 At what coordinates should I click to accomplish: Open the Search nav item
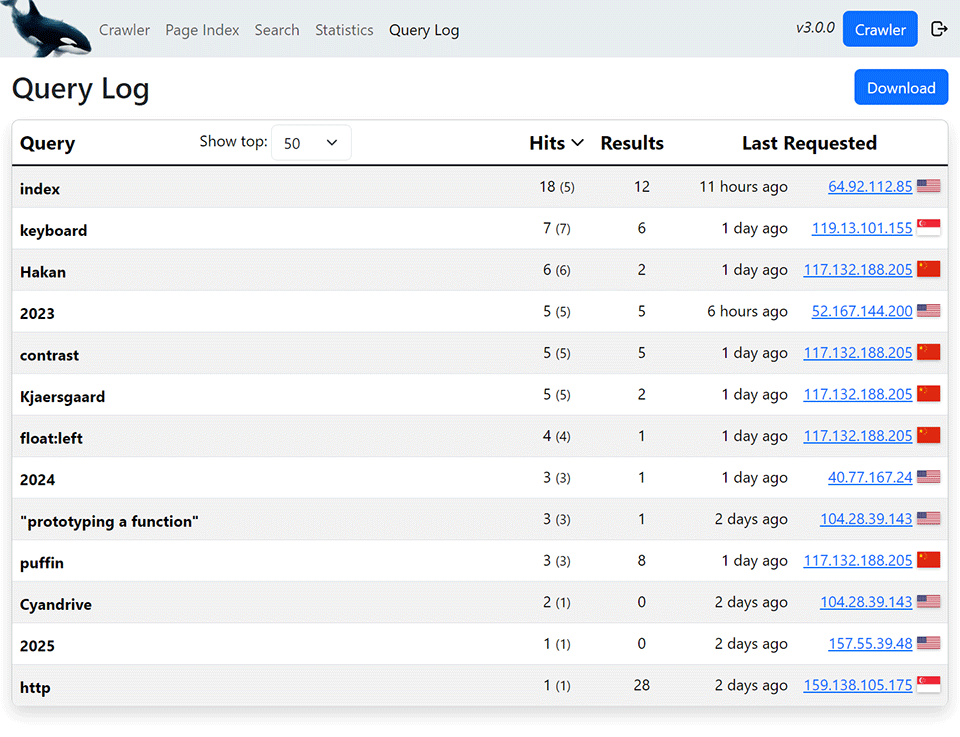coord(277,30)
